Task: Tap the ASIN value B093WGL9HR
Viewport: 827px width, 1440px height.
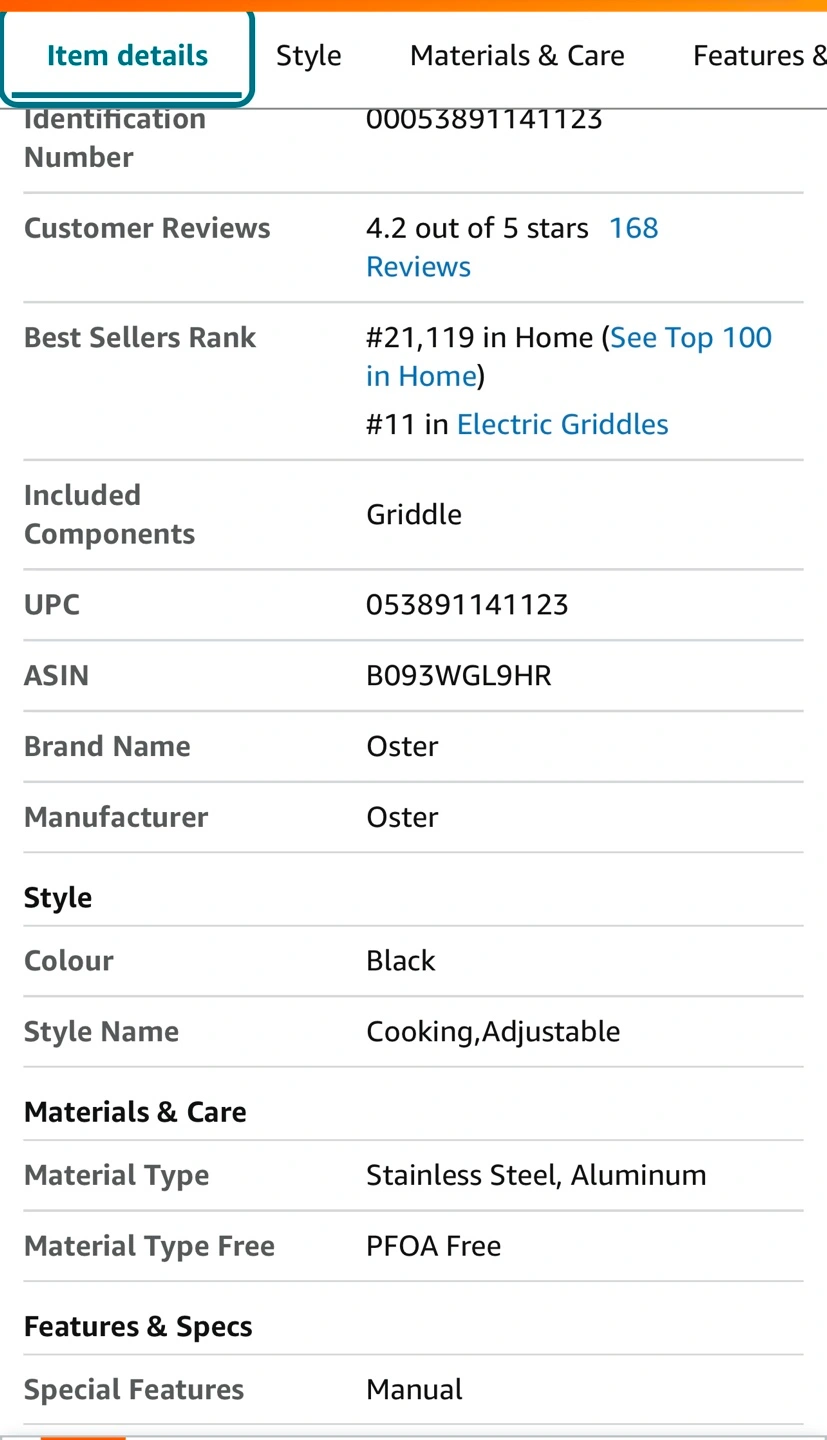Action: point(459,675)
